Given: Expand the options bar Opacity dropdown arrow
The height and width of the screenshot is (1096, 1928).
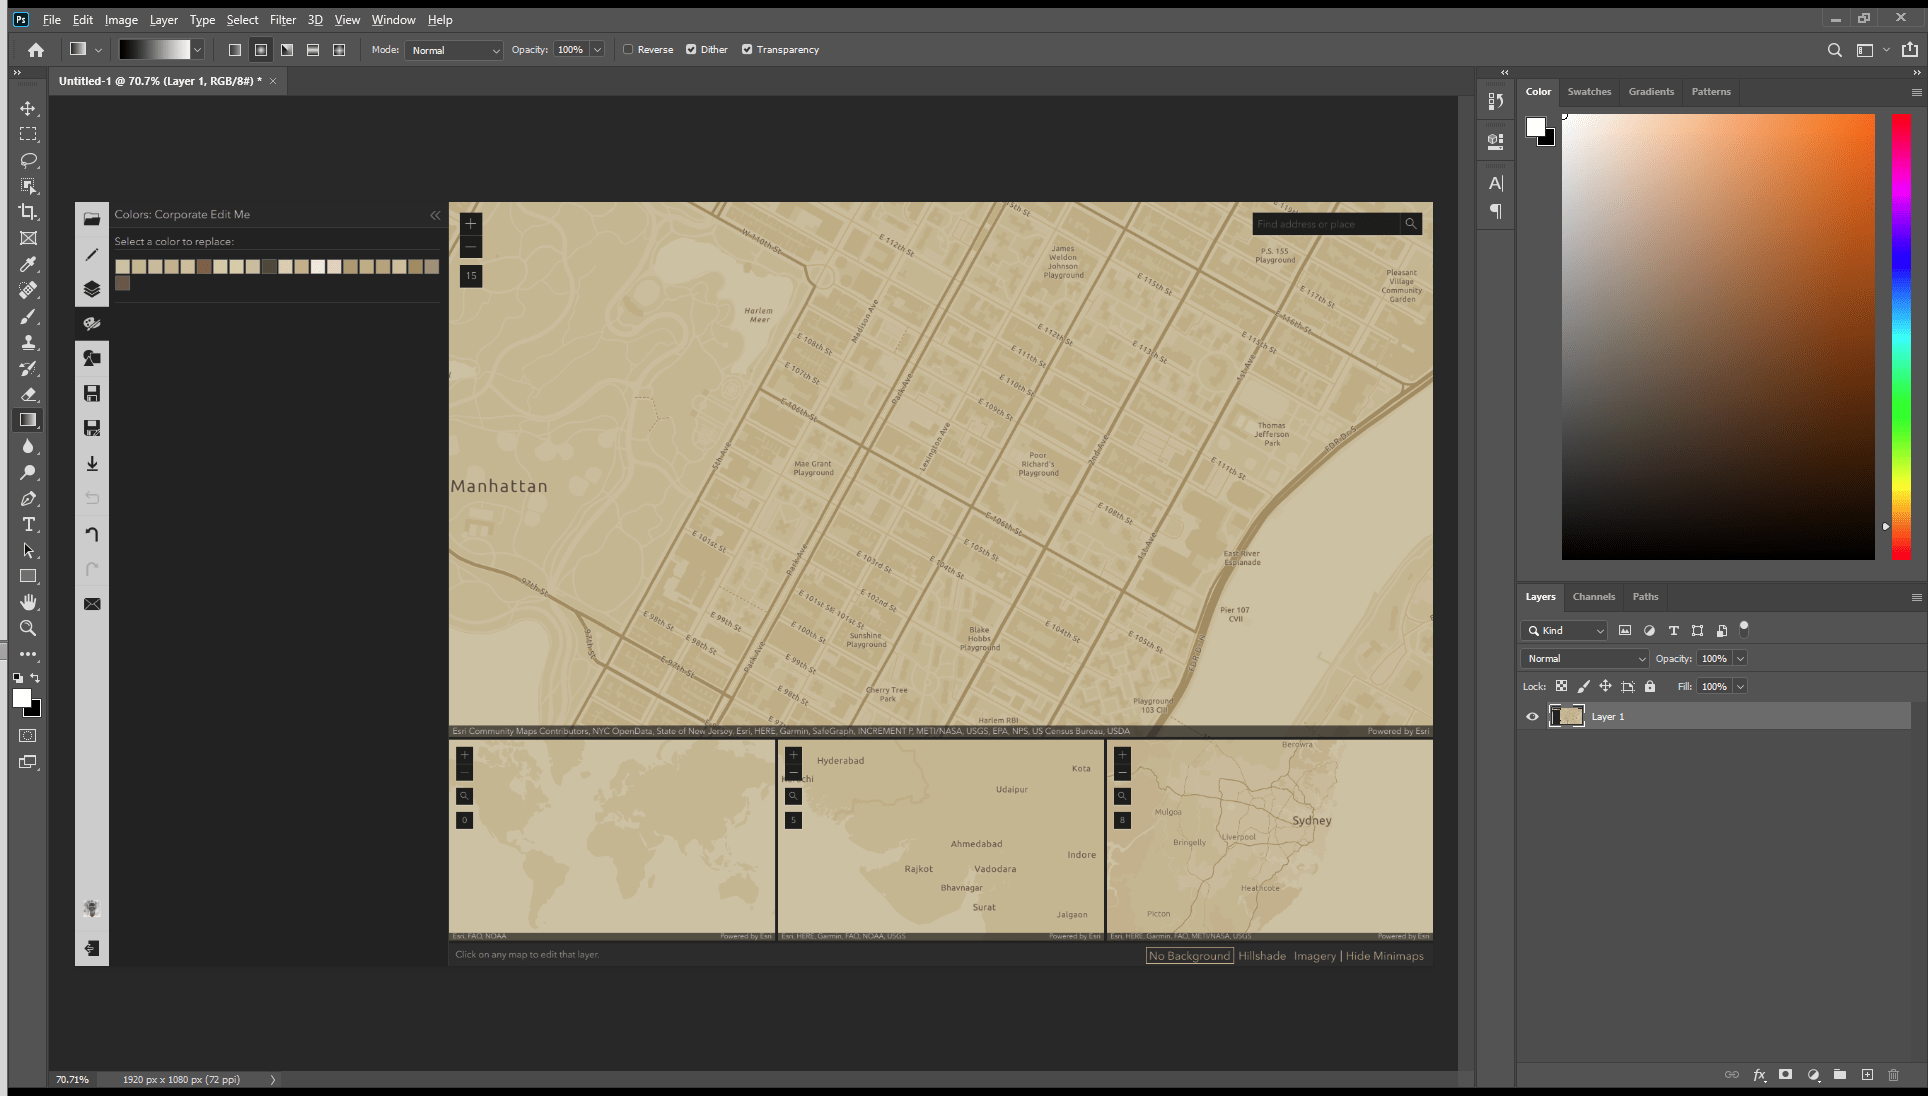Looking at the screenshot, I should (598, 50).
